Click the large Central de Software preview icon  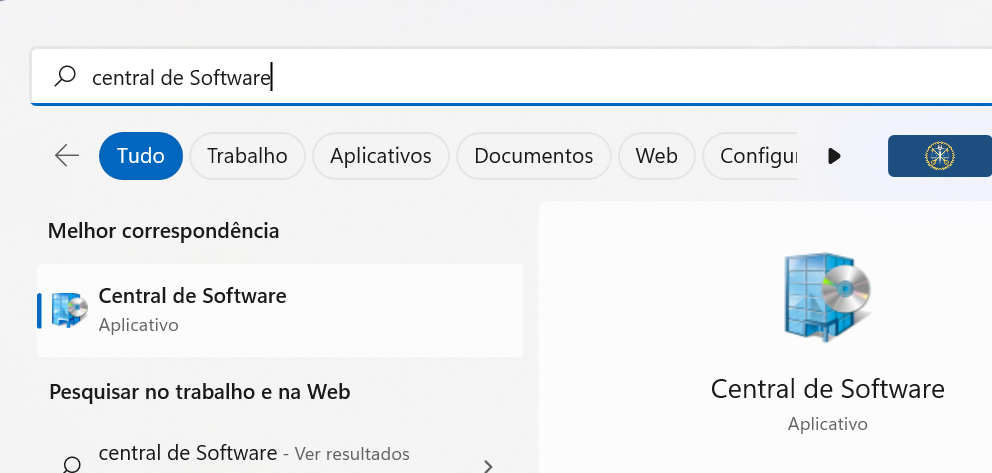pos(827,297)
